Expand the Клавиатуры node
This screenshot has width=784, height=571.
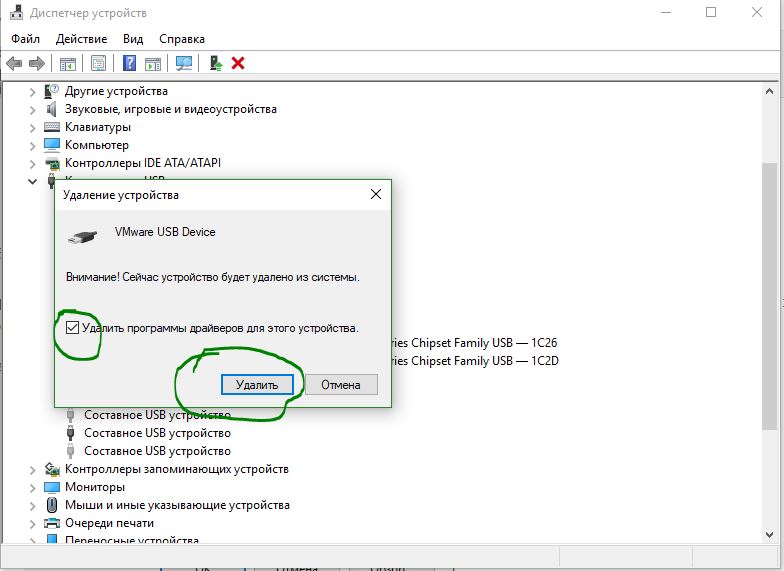click(x=32, y=128)
